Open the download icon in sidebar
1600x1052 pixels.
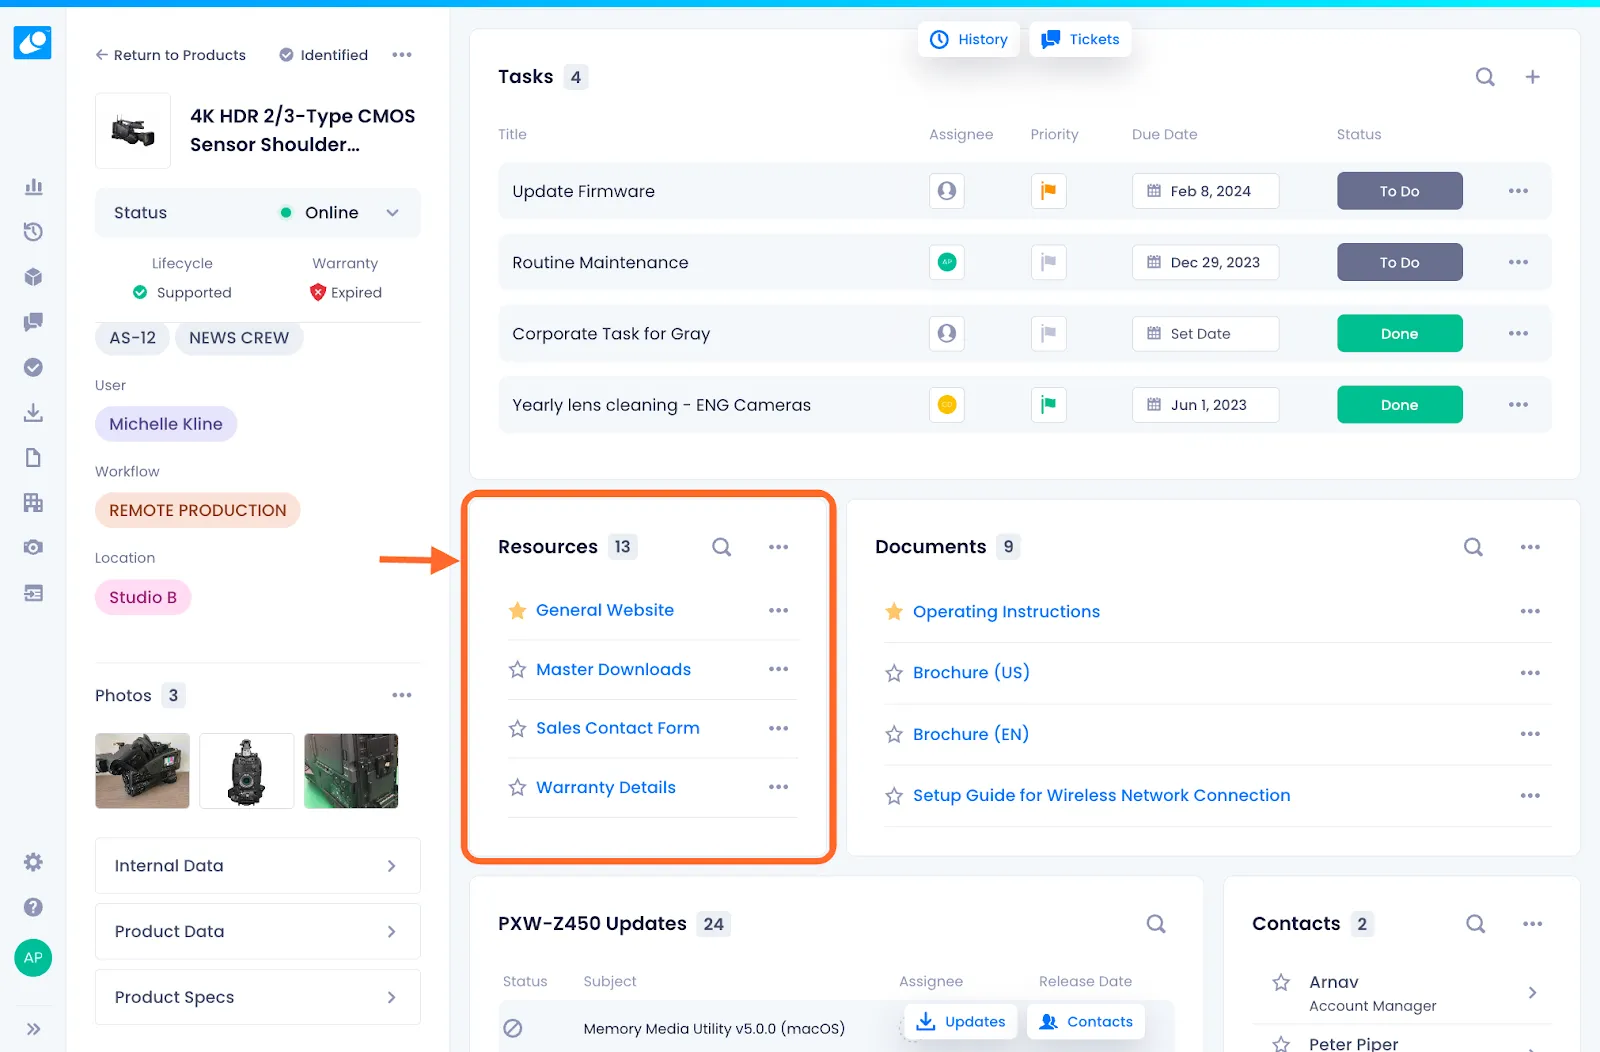33,412
